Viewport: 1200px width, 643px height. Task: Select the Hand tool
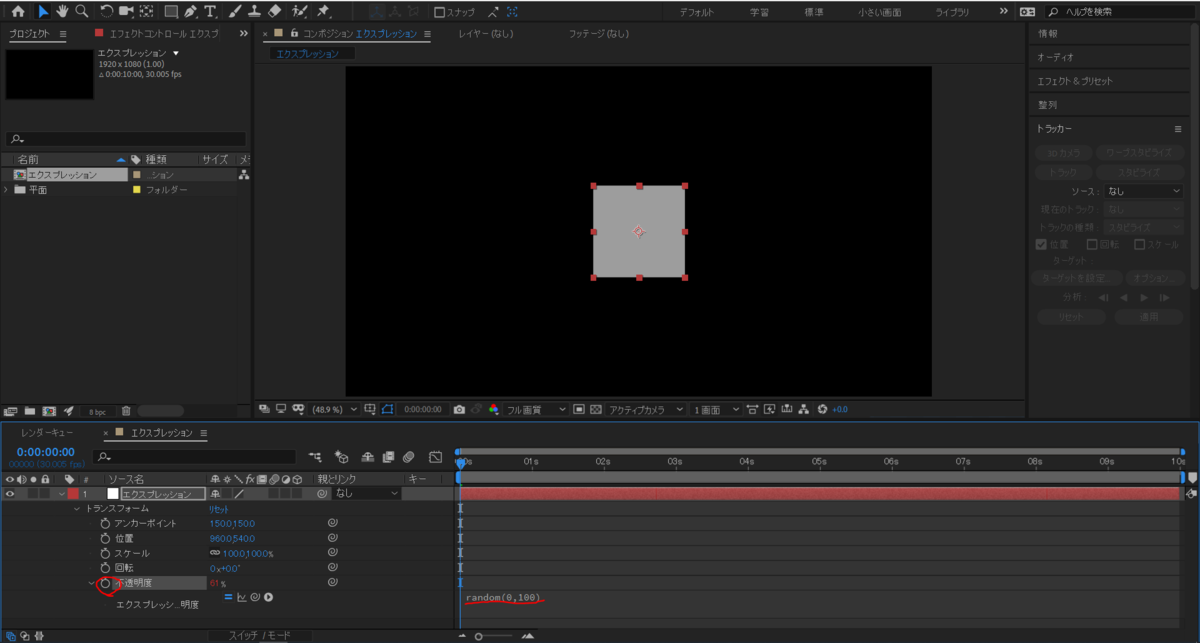62,12
